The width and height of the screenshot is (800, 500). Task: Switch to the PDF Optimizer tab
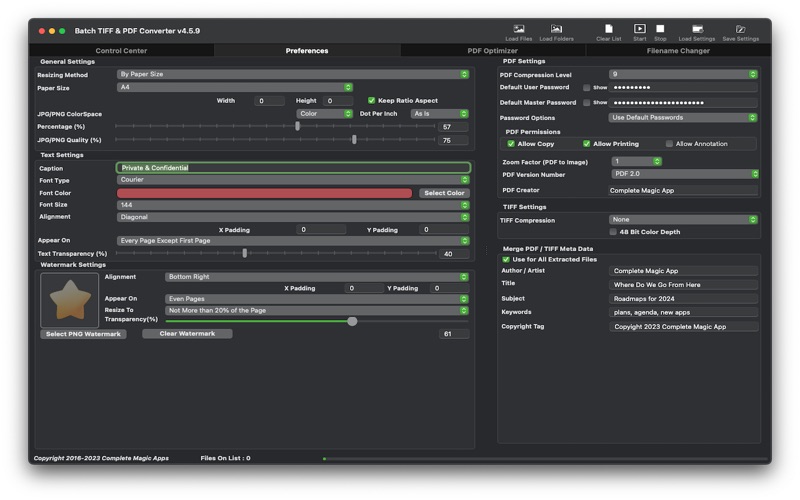point(493,51)
